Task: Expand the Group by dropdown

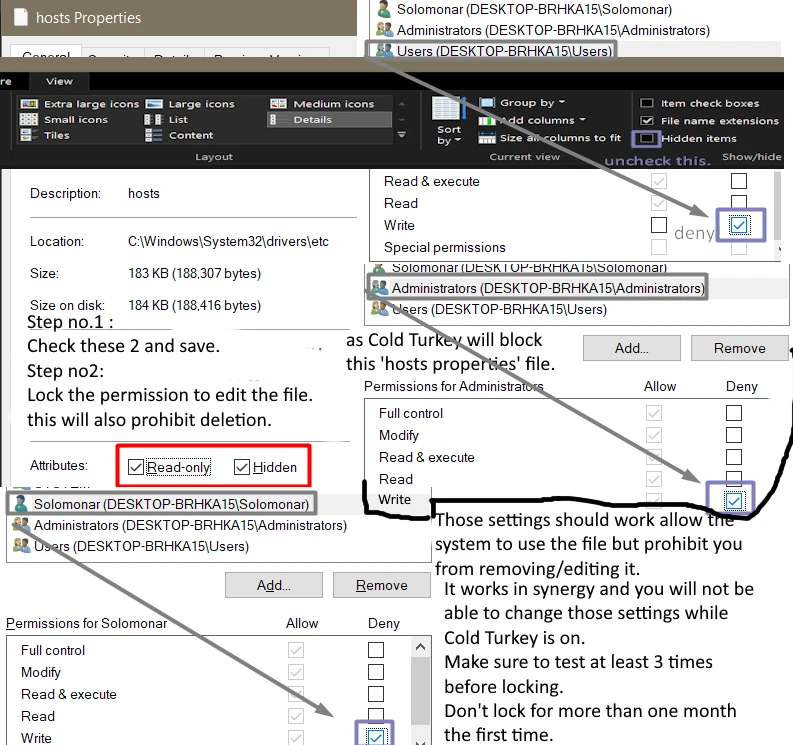Action: click(x=523, y=103)
